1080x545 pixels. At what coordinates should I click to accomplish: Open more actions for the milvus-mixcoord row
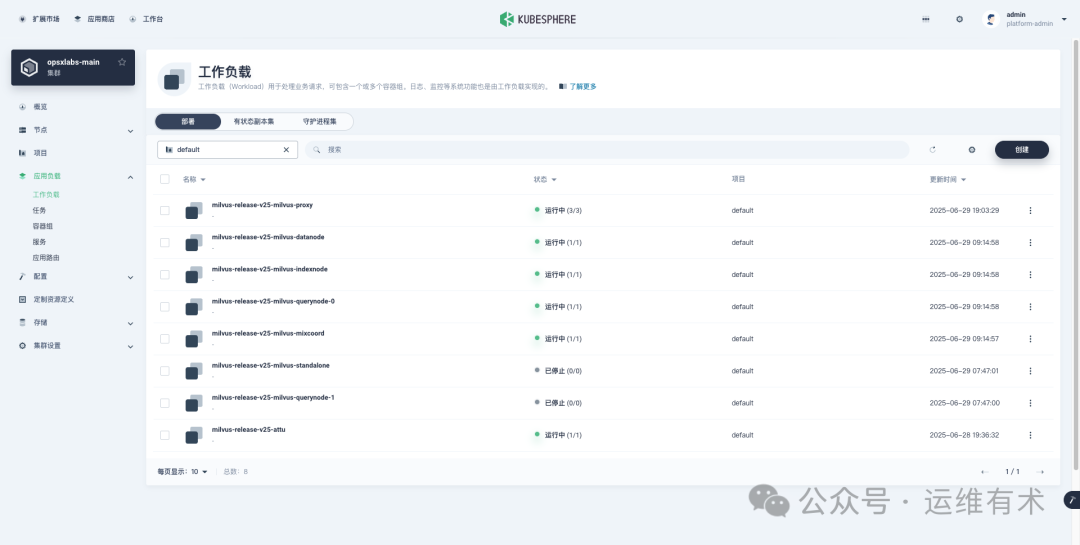pos(1030,339)
